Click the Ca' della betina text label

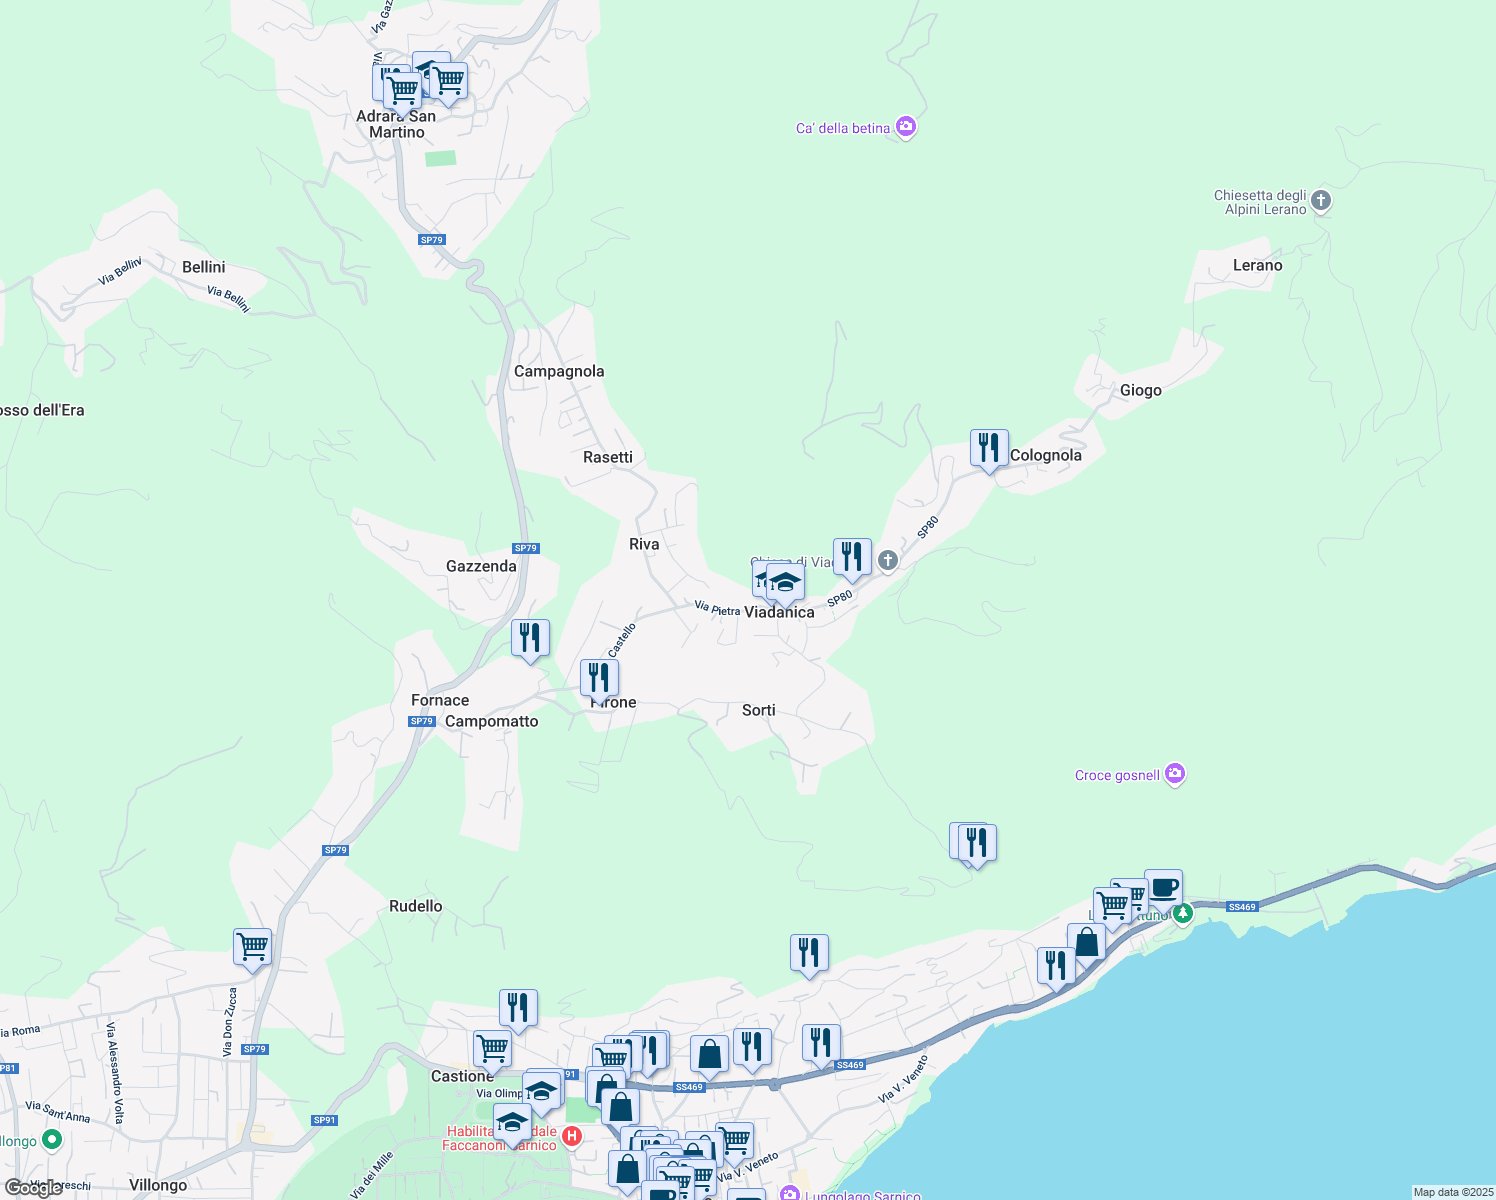pyautogui.click(x=843, y=128)
